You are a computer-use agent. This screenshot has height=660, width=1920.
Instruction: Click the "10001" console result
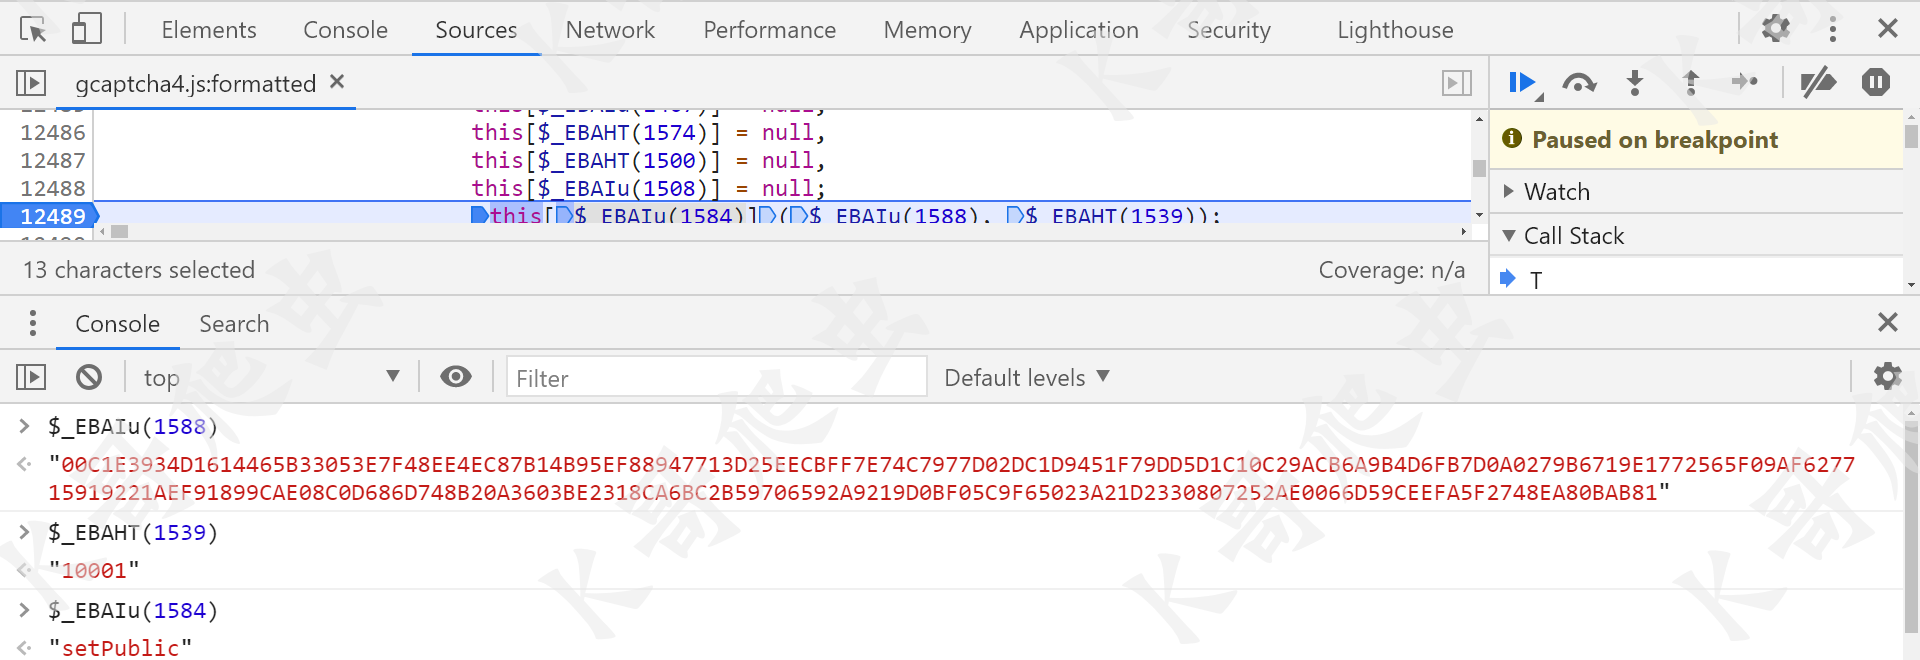point(94,571)
